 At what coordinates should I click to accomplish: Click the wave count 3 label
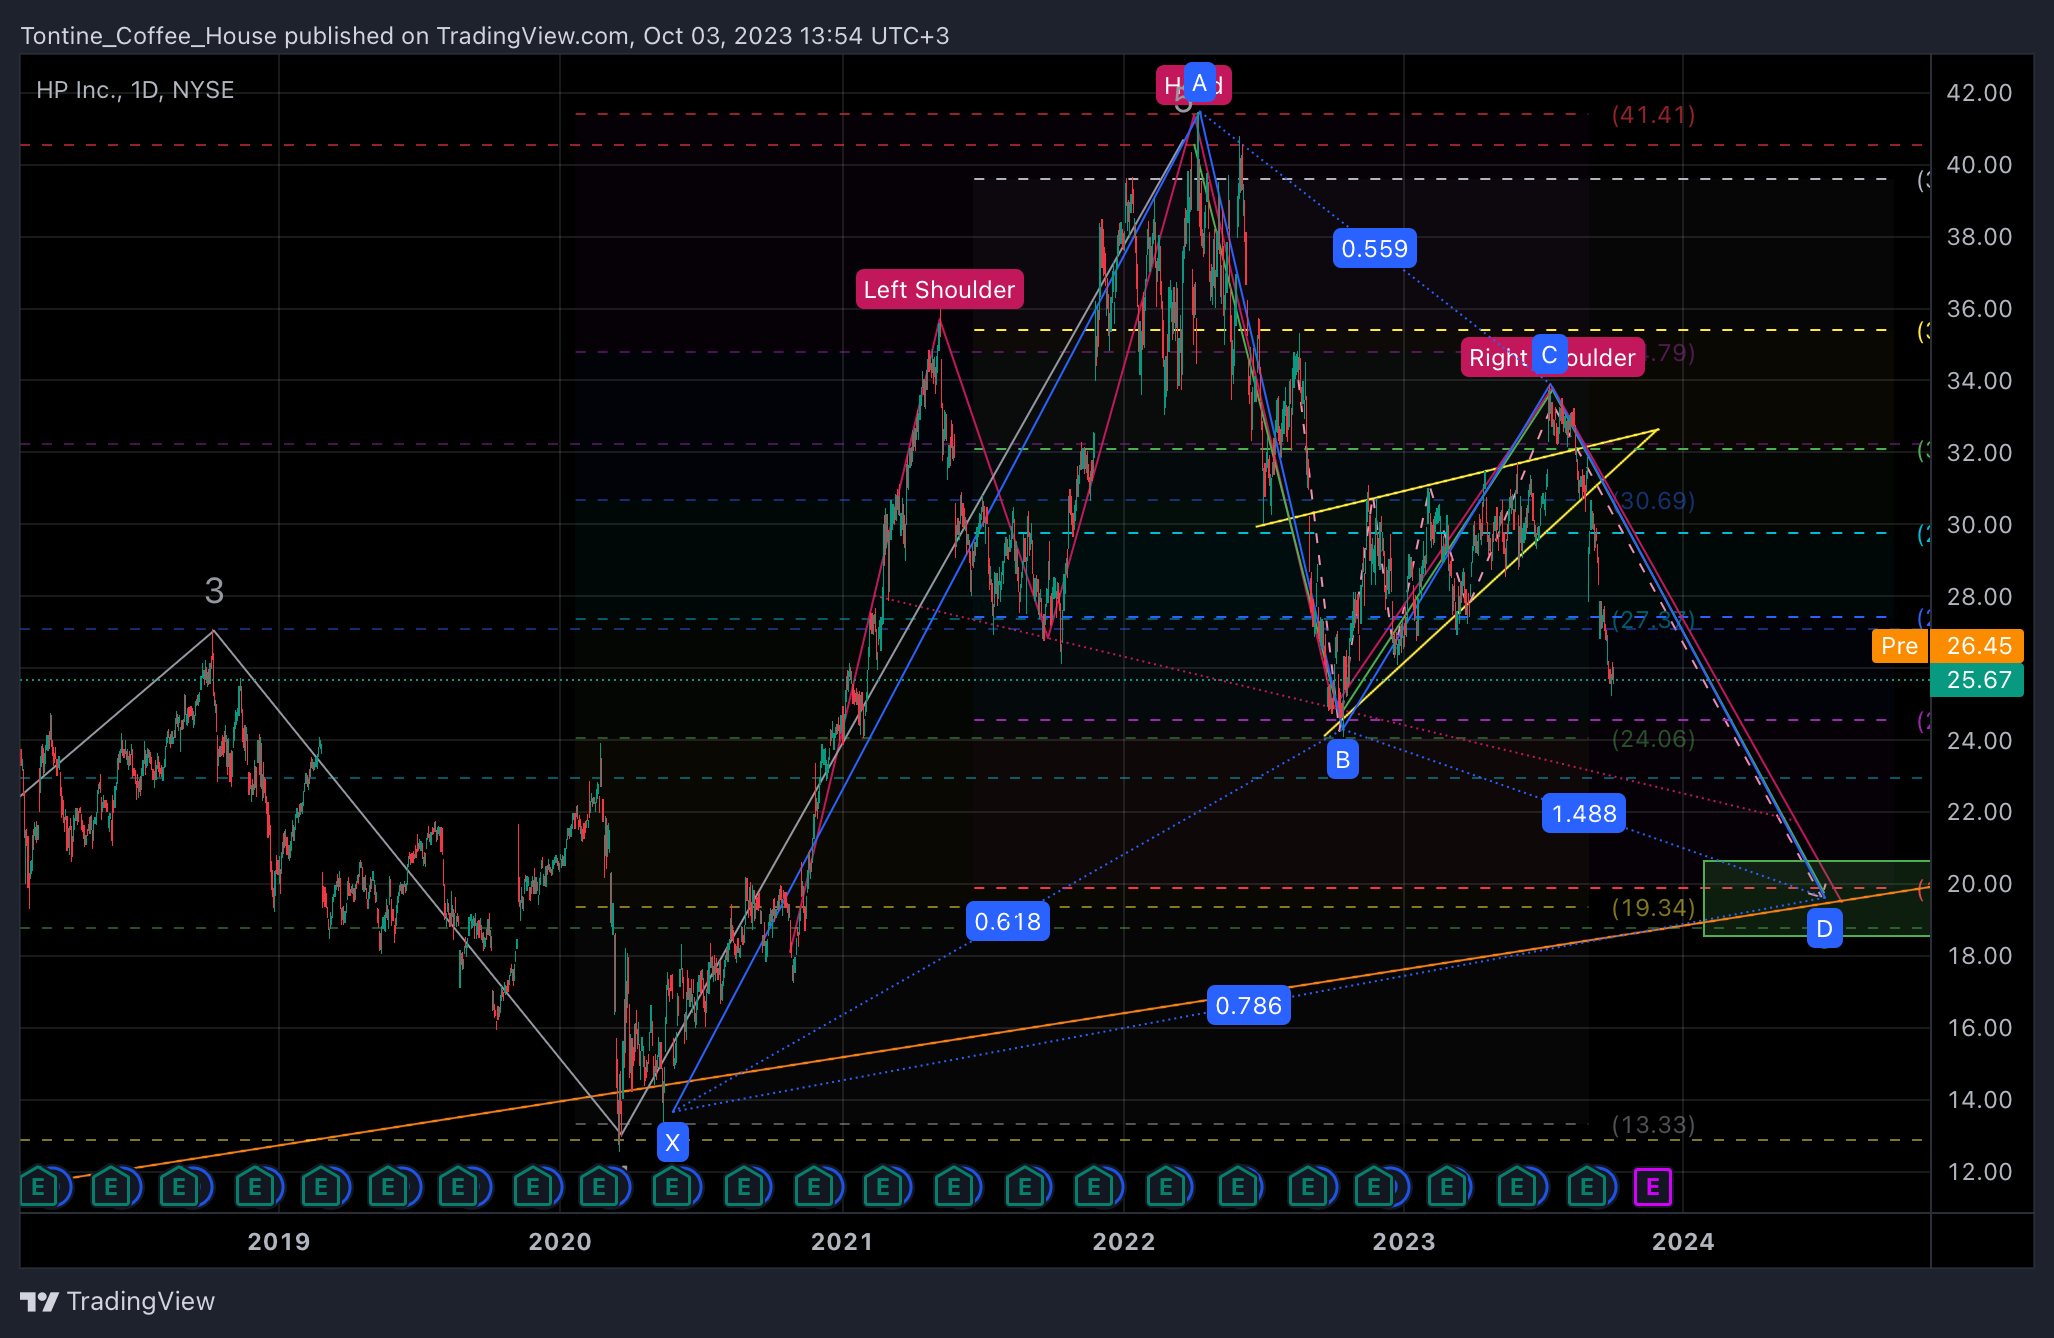(x=214, y=591)
